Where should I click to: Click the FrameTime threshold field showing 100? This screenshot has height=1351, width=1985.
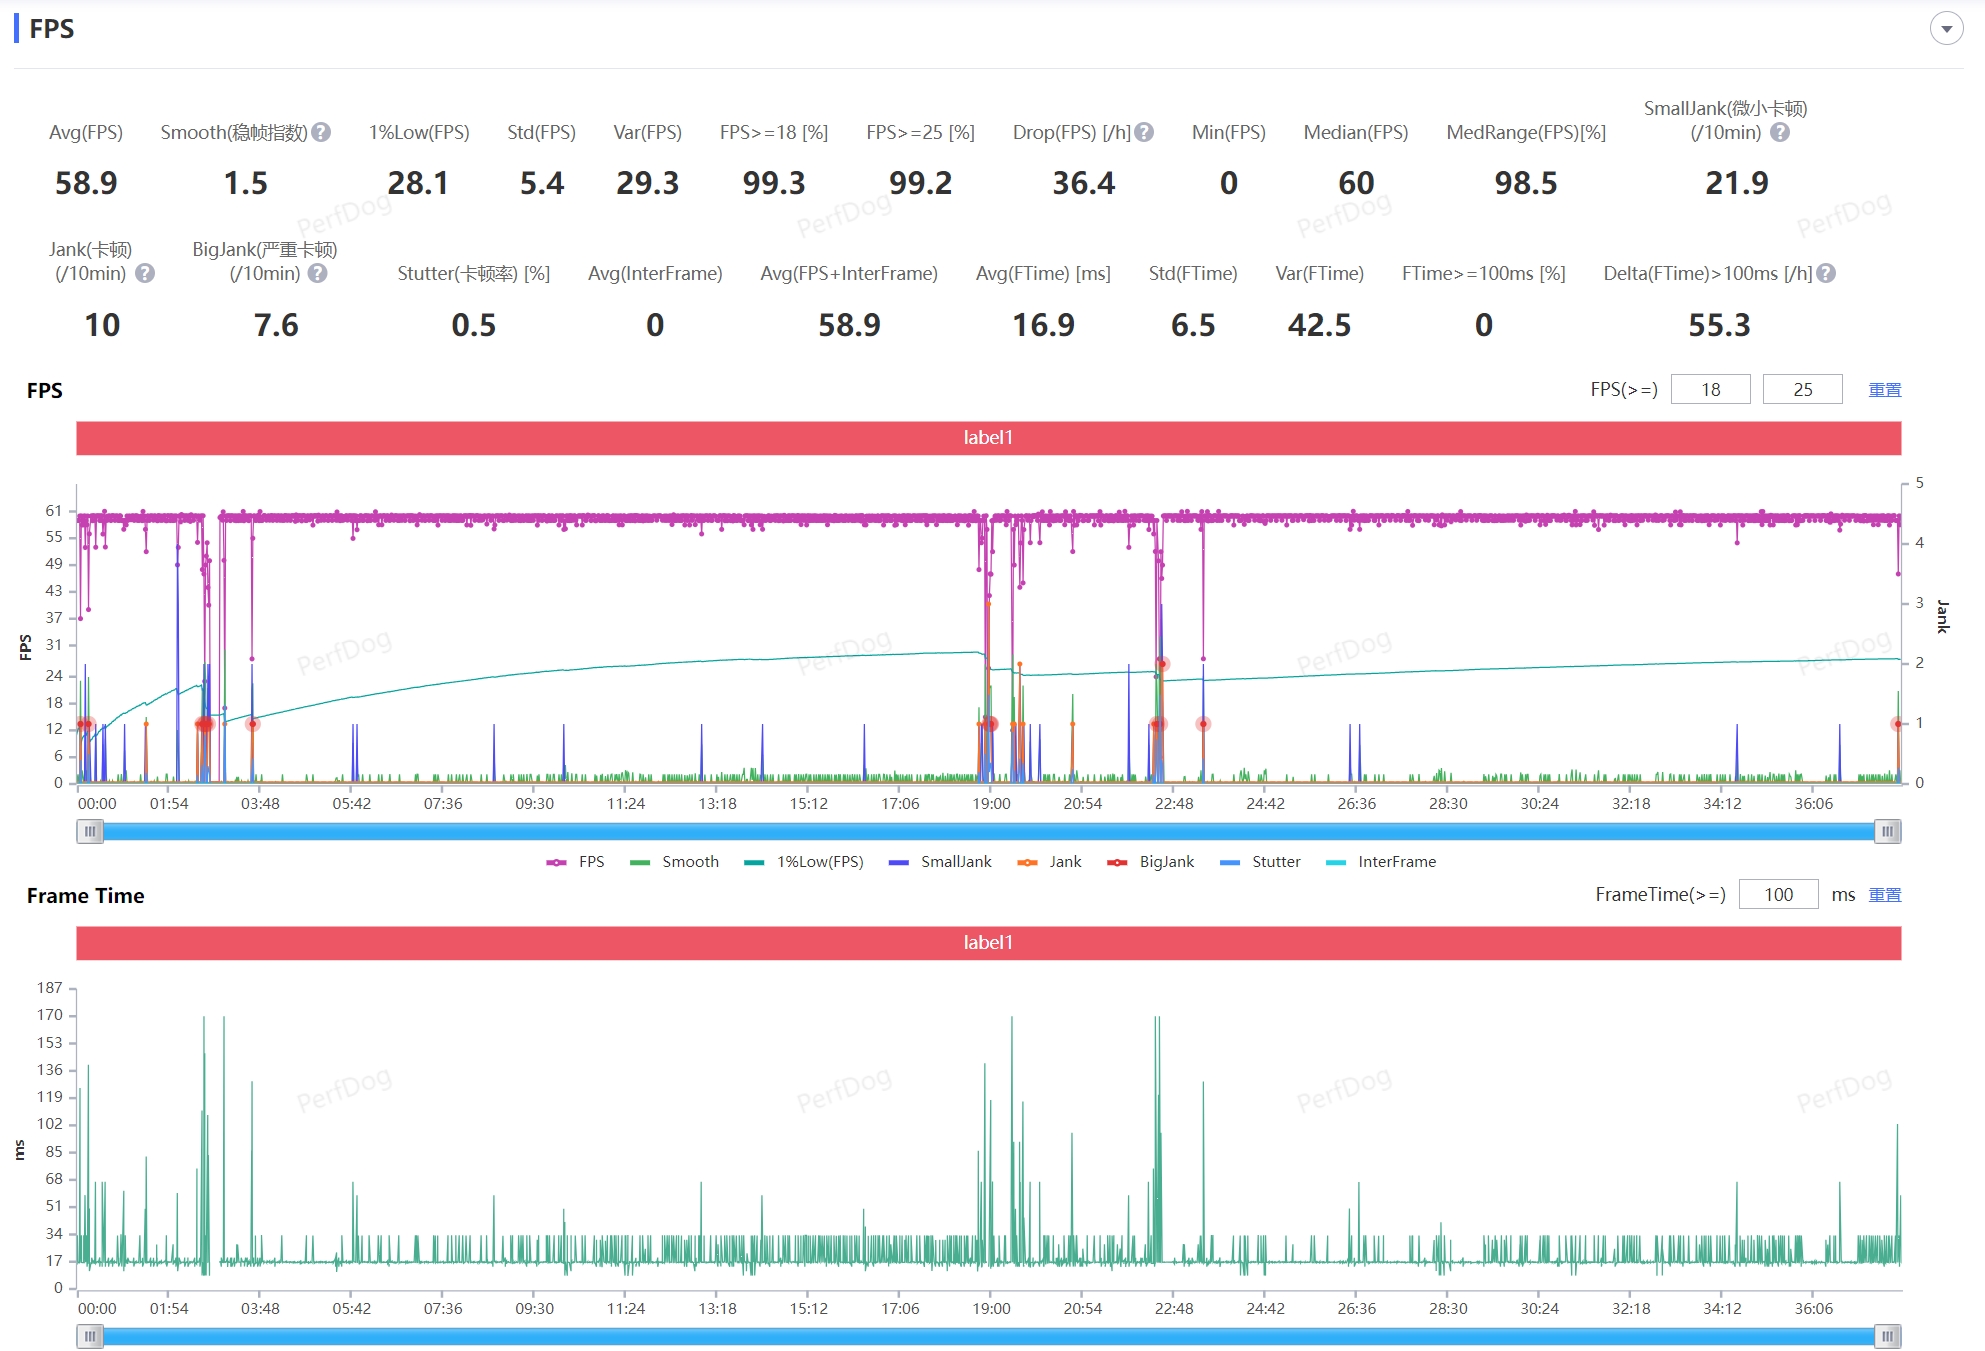pyautogui.click(x=1778, y=895)
